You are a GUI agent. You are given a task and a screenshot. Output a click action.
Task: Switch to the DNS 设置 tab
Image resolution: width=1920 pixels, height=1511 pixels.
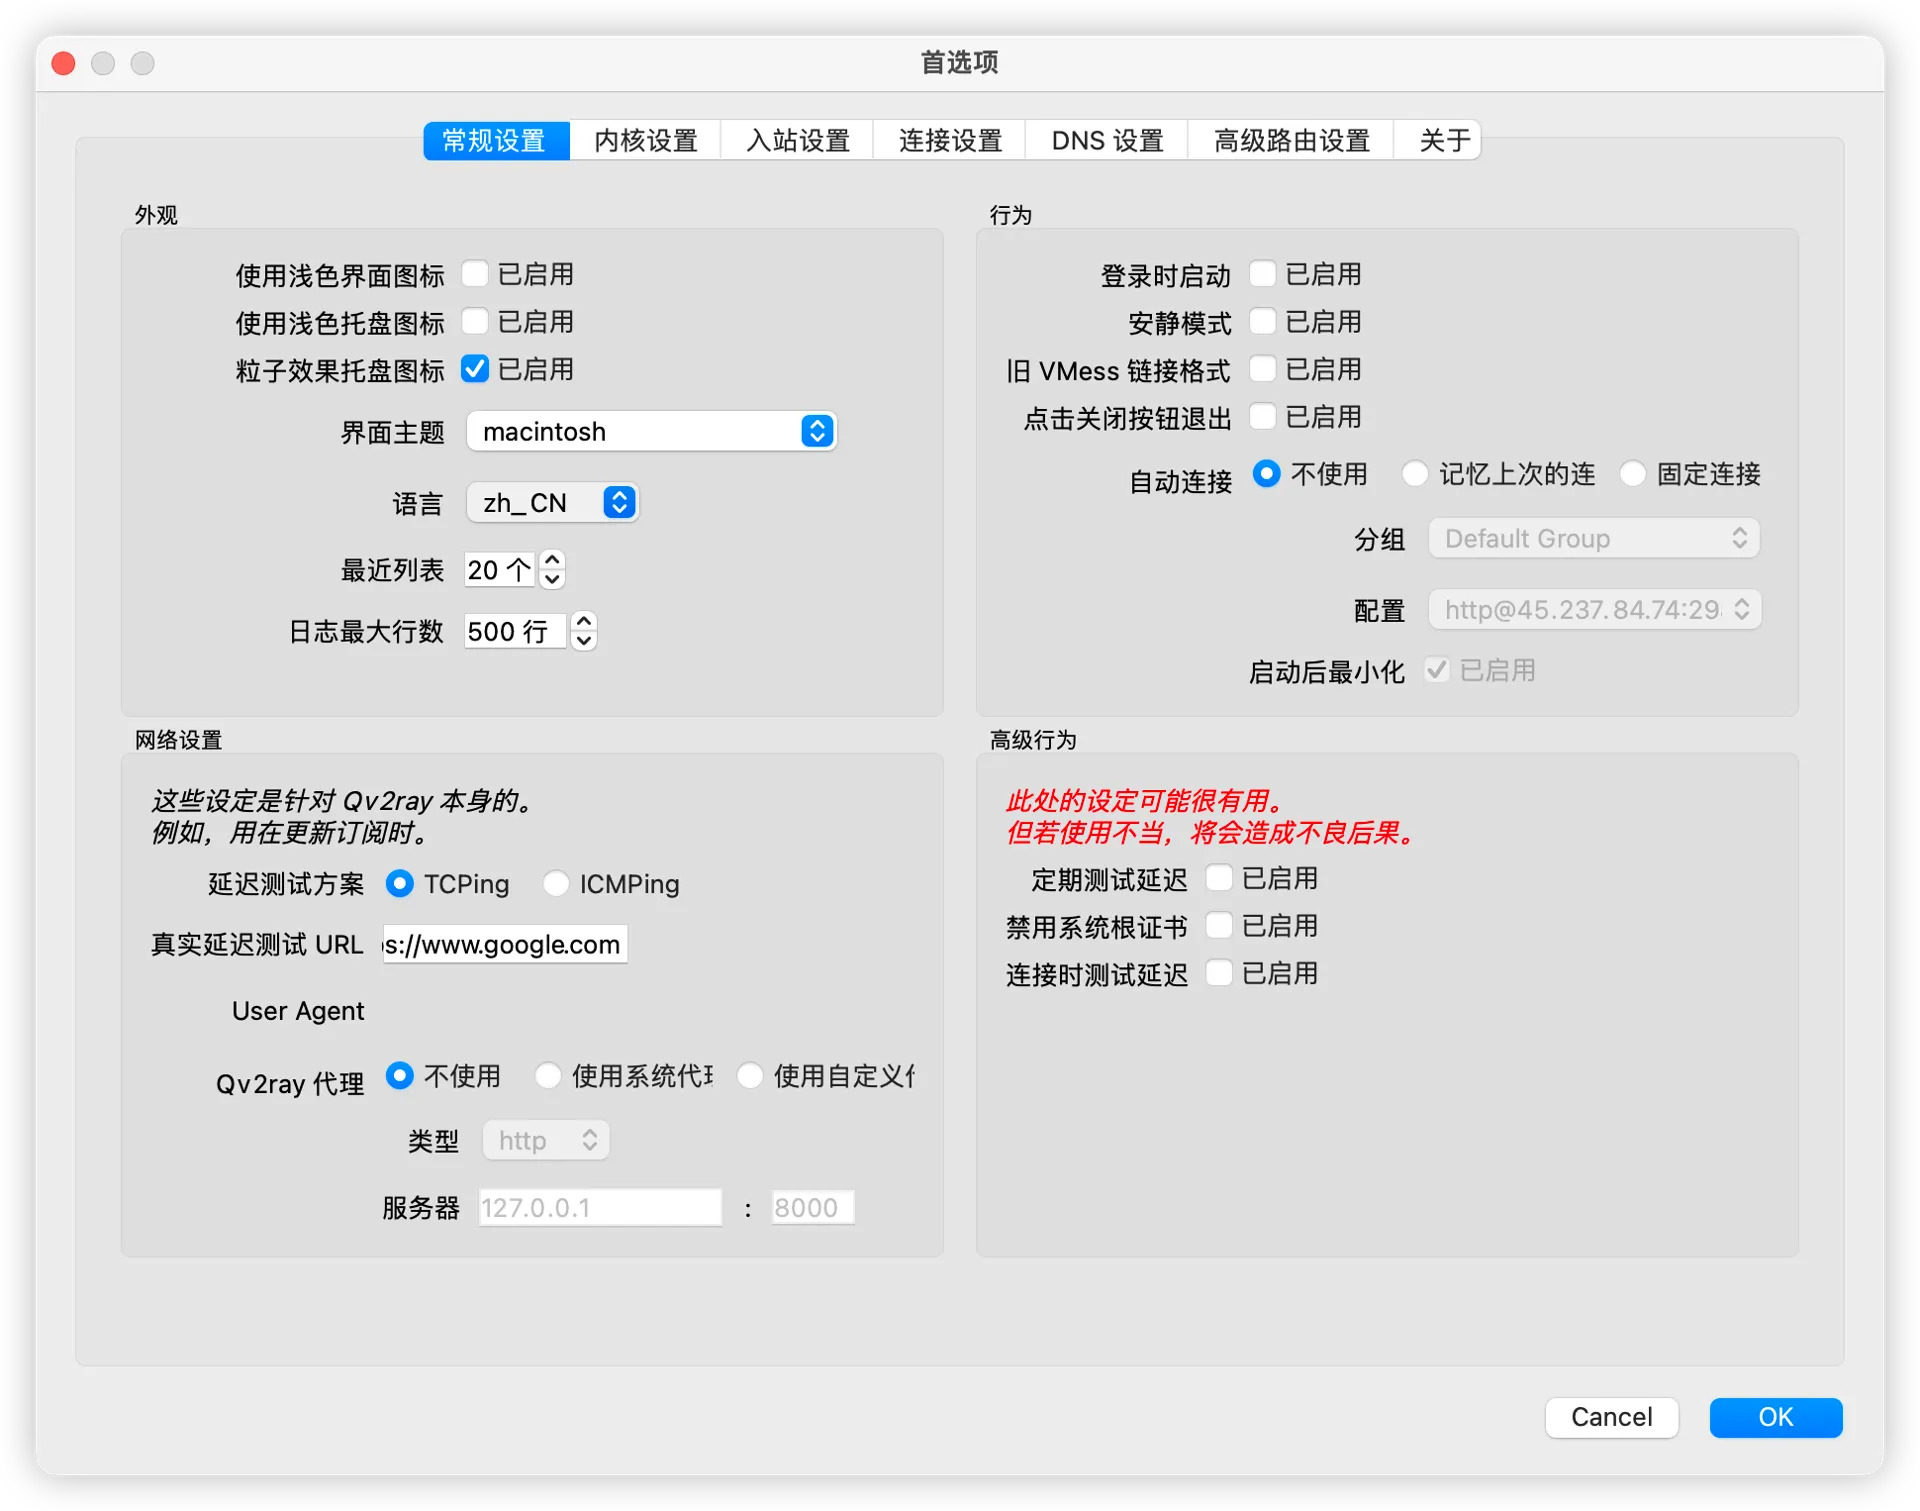pos(1106,140)
